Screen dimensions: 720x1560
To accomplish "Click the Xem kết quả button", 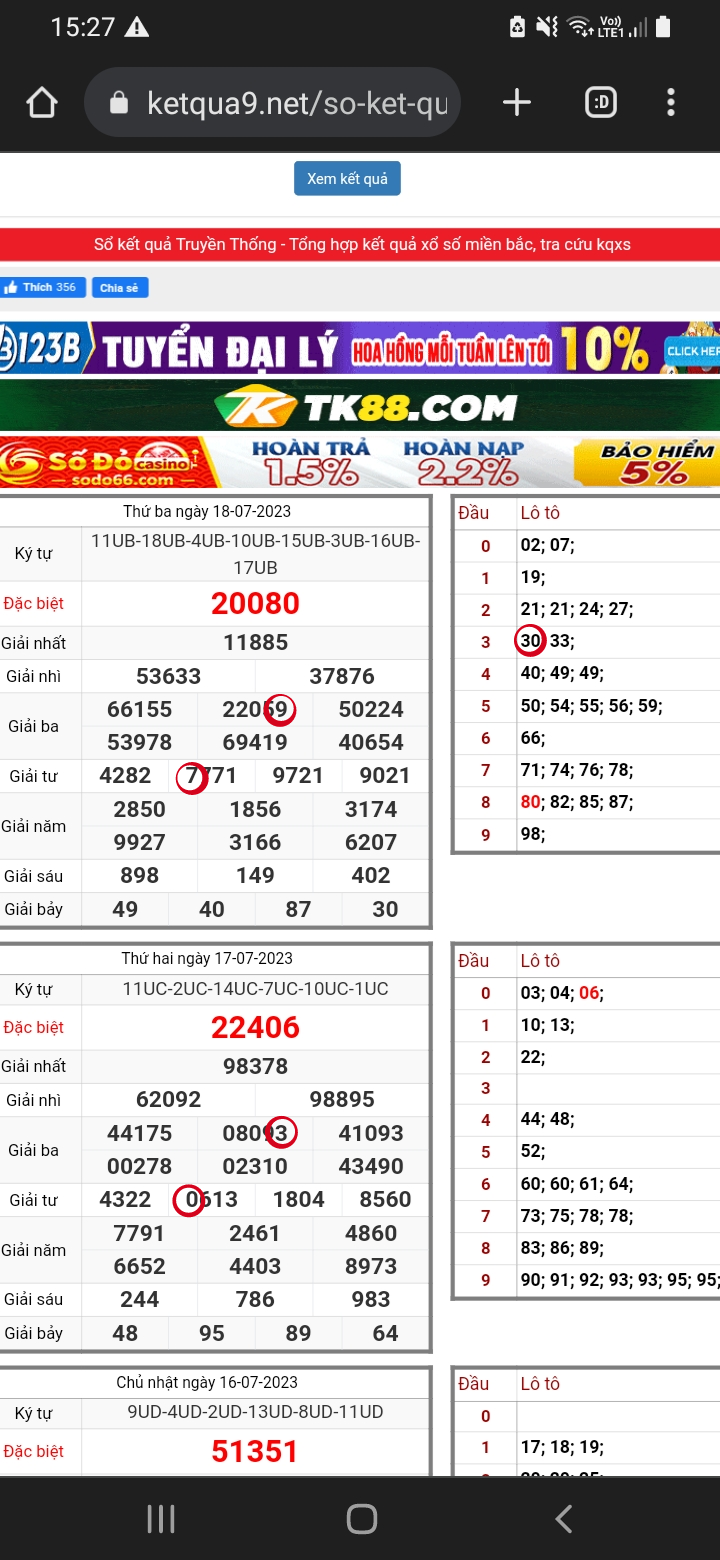I will 347,178.
